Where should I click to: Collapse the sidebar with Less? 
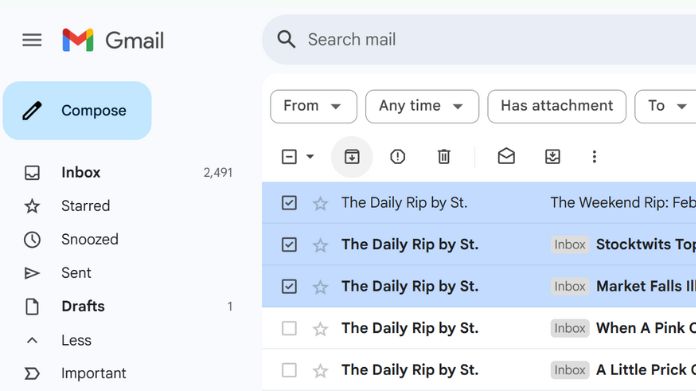point(76,340)
